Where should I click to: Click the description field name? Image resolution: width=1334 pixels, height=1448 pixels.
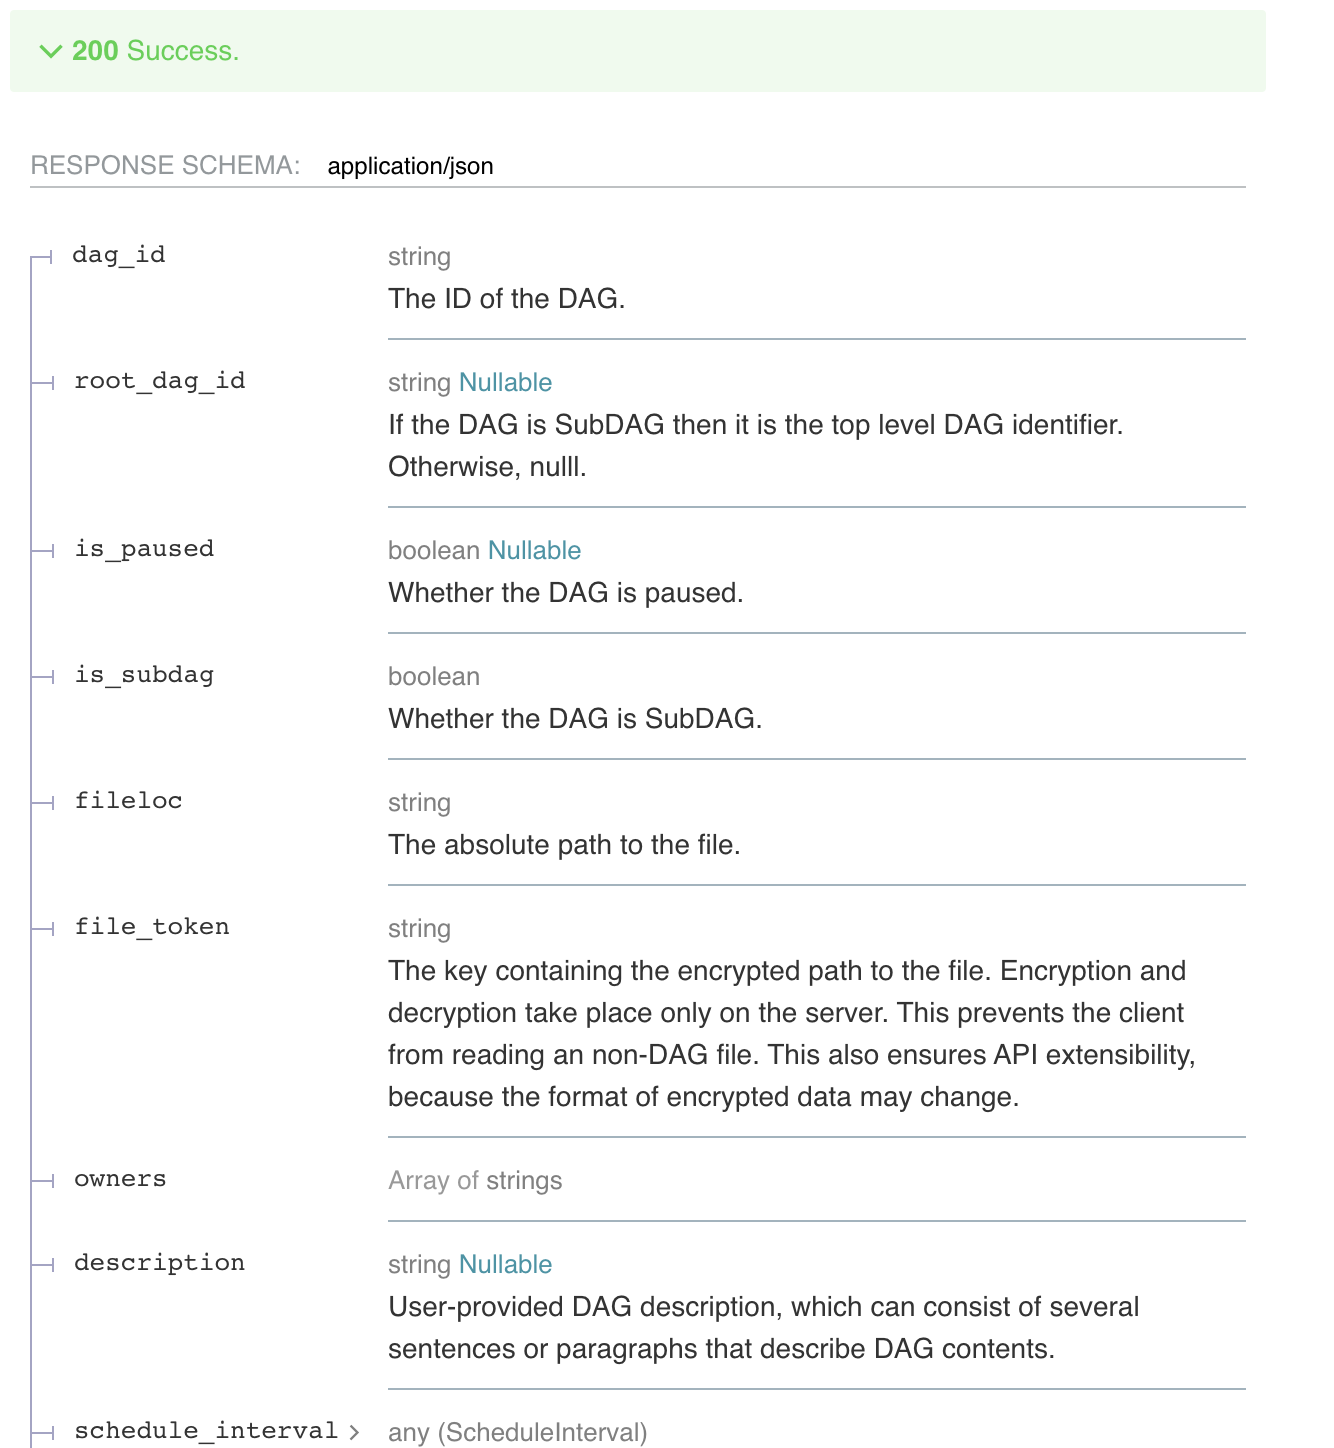(159, 1263)
